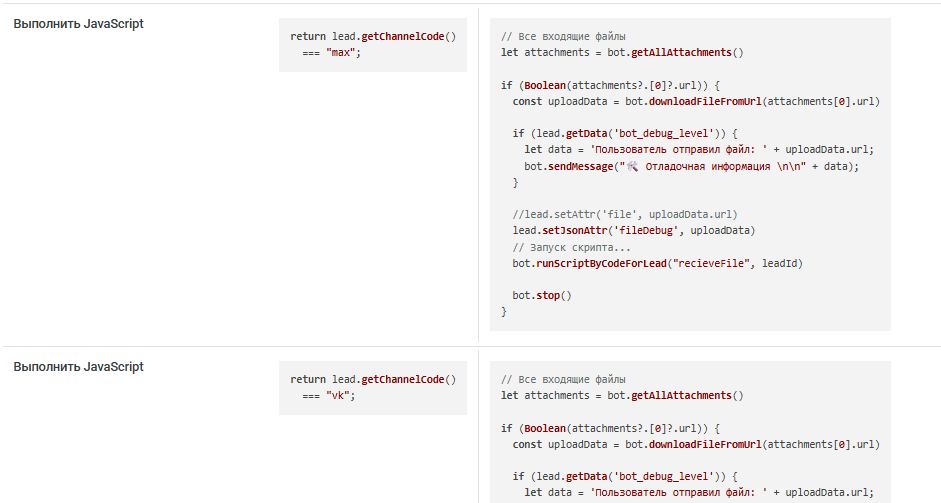Open the condition code block checking "max"
The image size is (941, 503).
[x=373, y=45]
